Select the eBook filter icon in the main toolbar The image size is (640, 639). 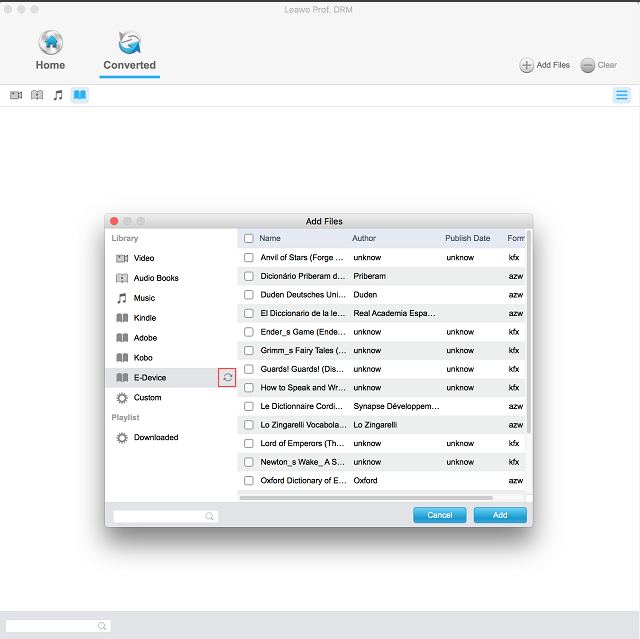point(80,95)
